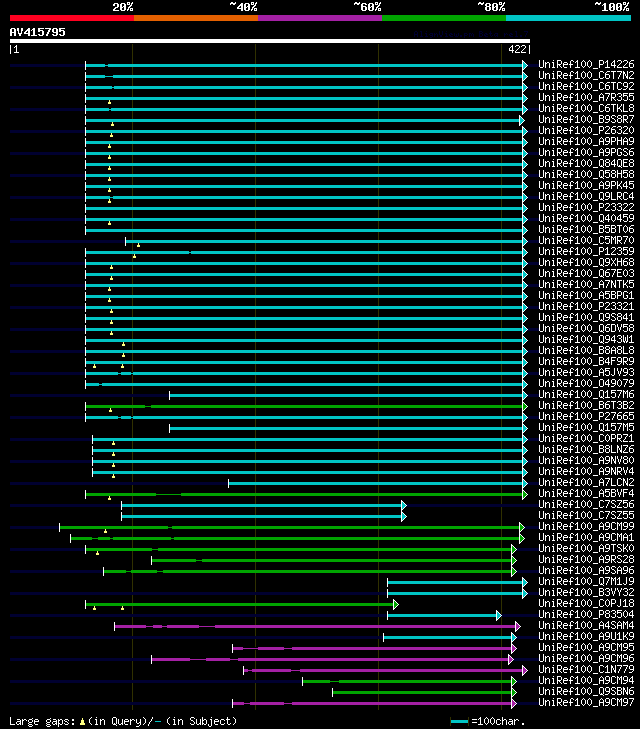Click the green alignment bar of UniRef100_A9RS28
The height and width of the screenshot is (729, 640).
334,560
